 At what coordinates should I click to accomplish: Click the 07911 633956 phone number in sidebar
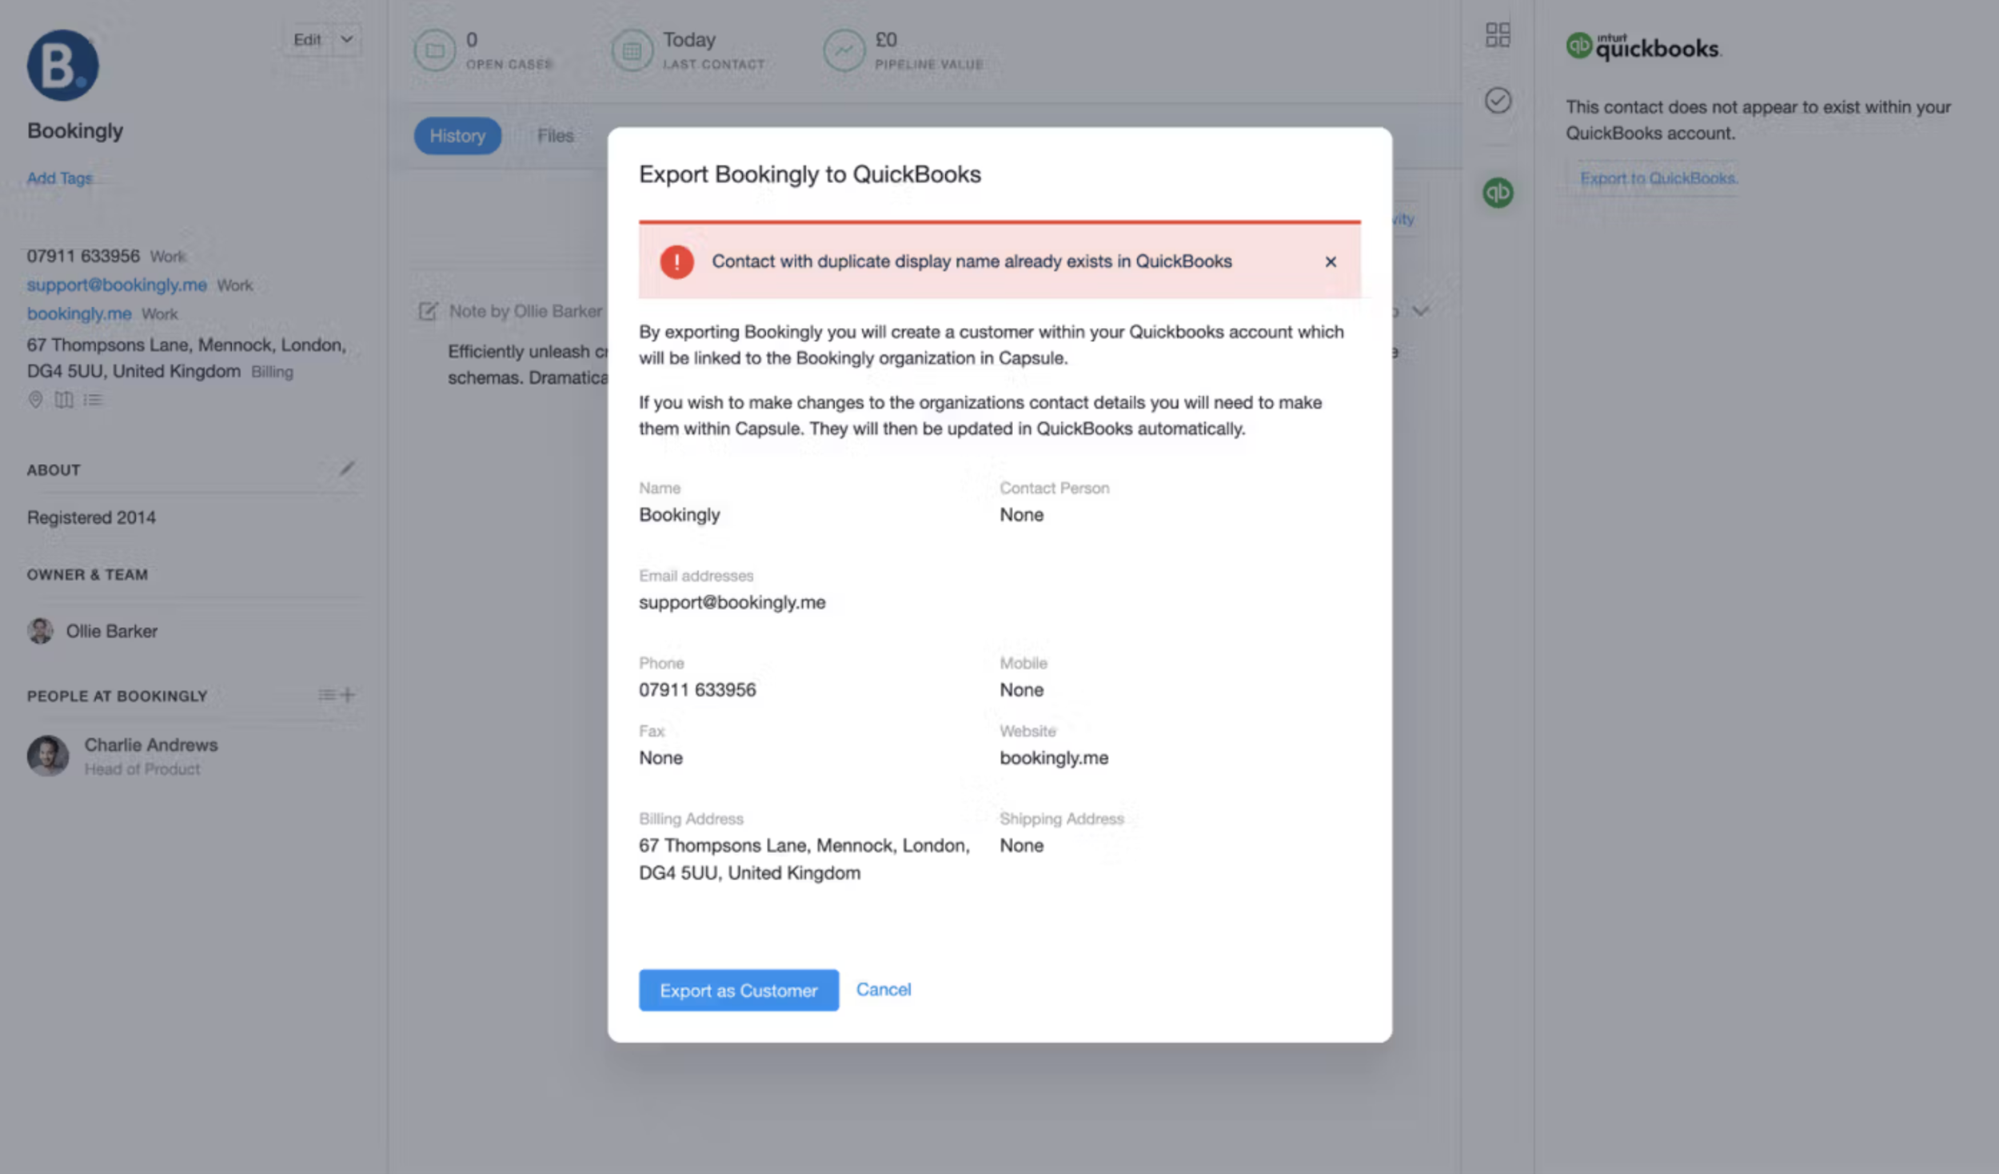click(83, 256)
